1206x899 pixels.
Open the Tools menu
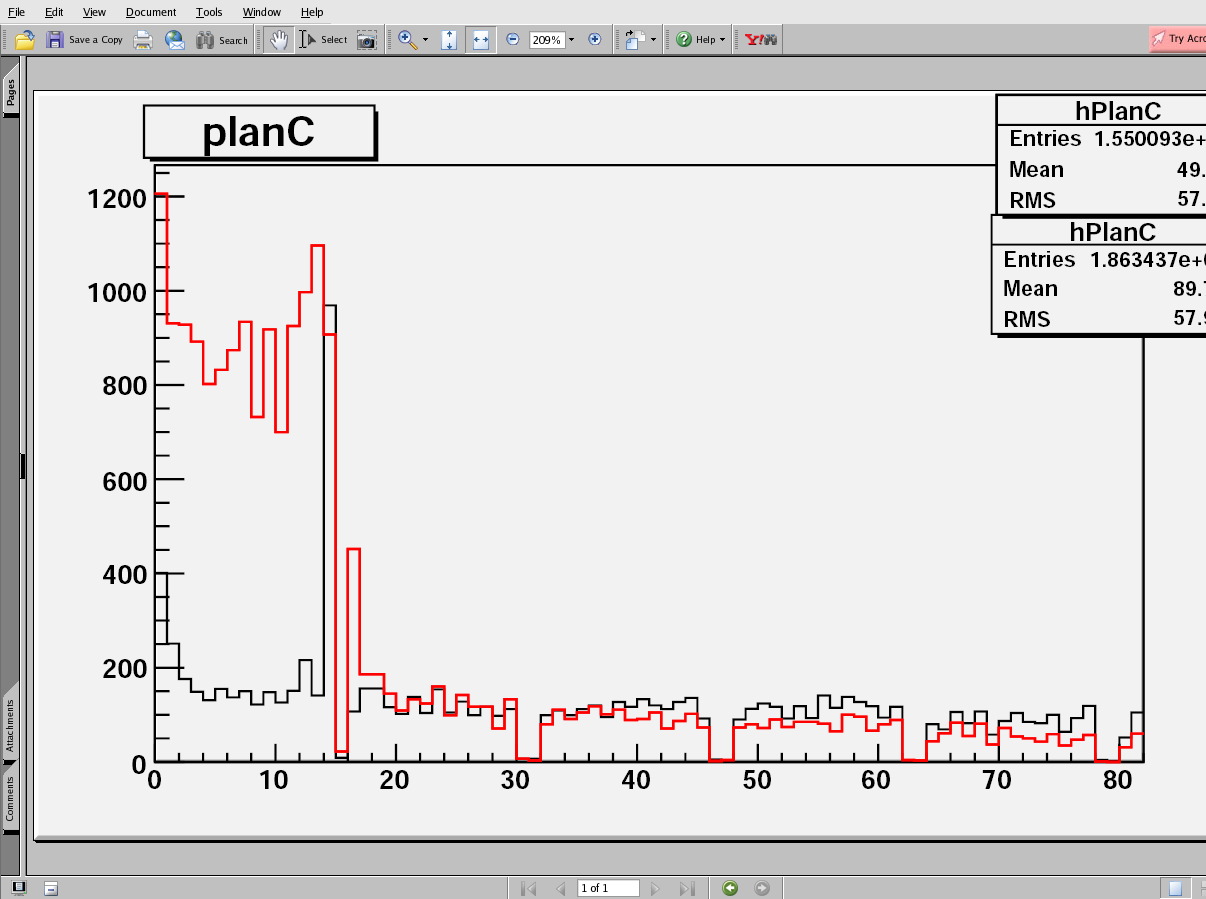[x=209, y=12]
